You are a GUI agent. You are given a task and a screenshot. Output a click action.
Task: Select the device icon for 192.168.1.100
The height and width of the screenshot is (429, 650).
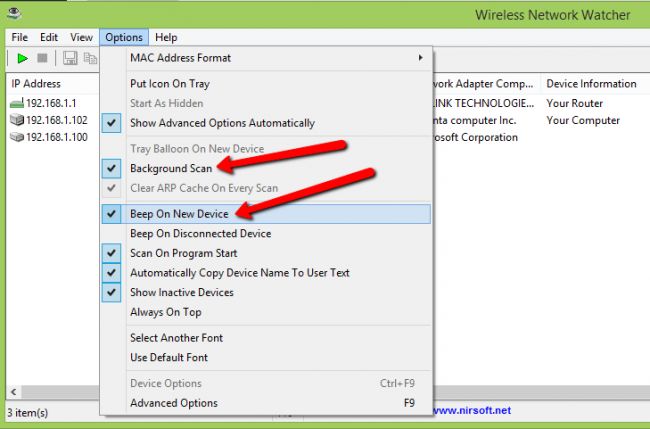[17, 137]
